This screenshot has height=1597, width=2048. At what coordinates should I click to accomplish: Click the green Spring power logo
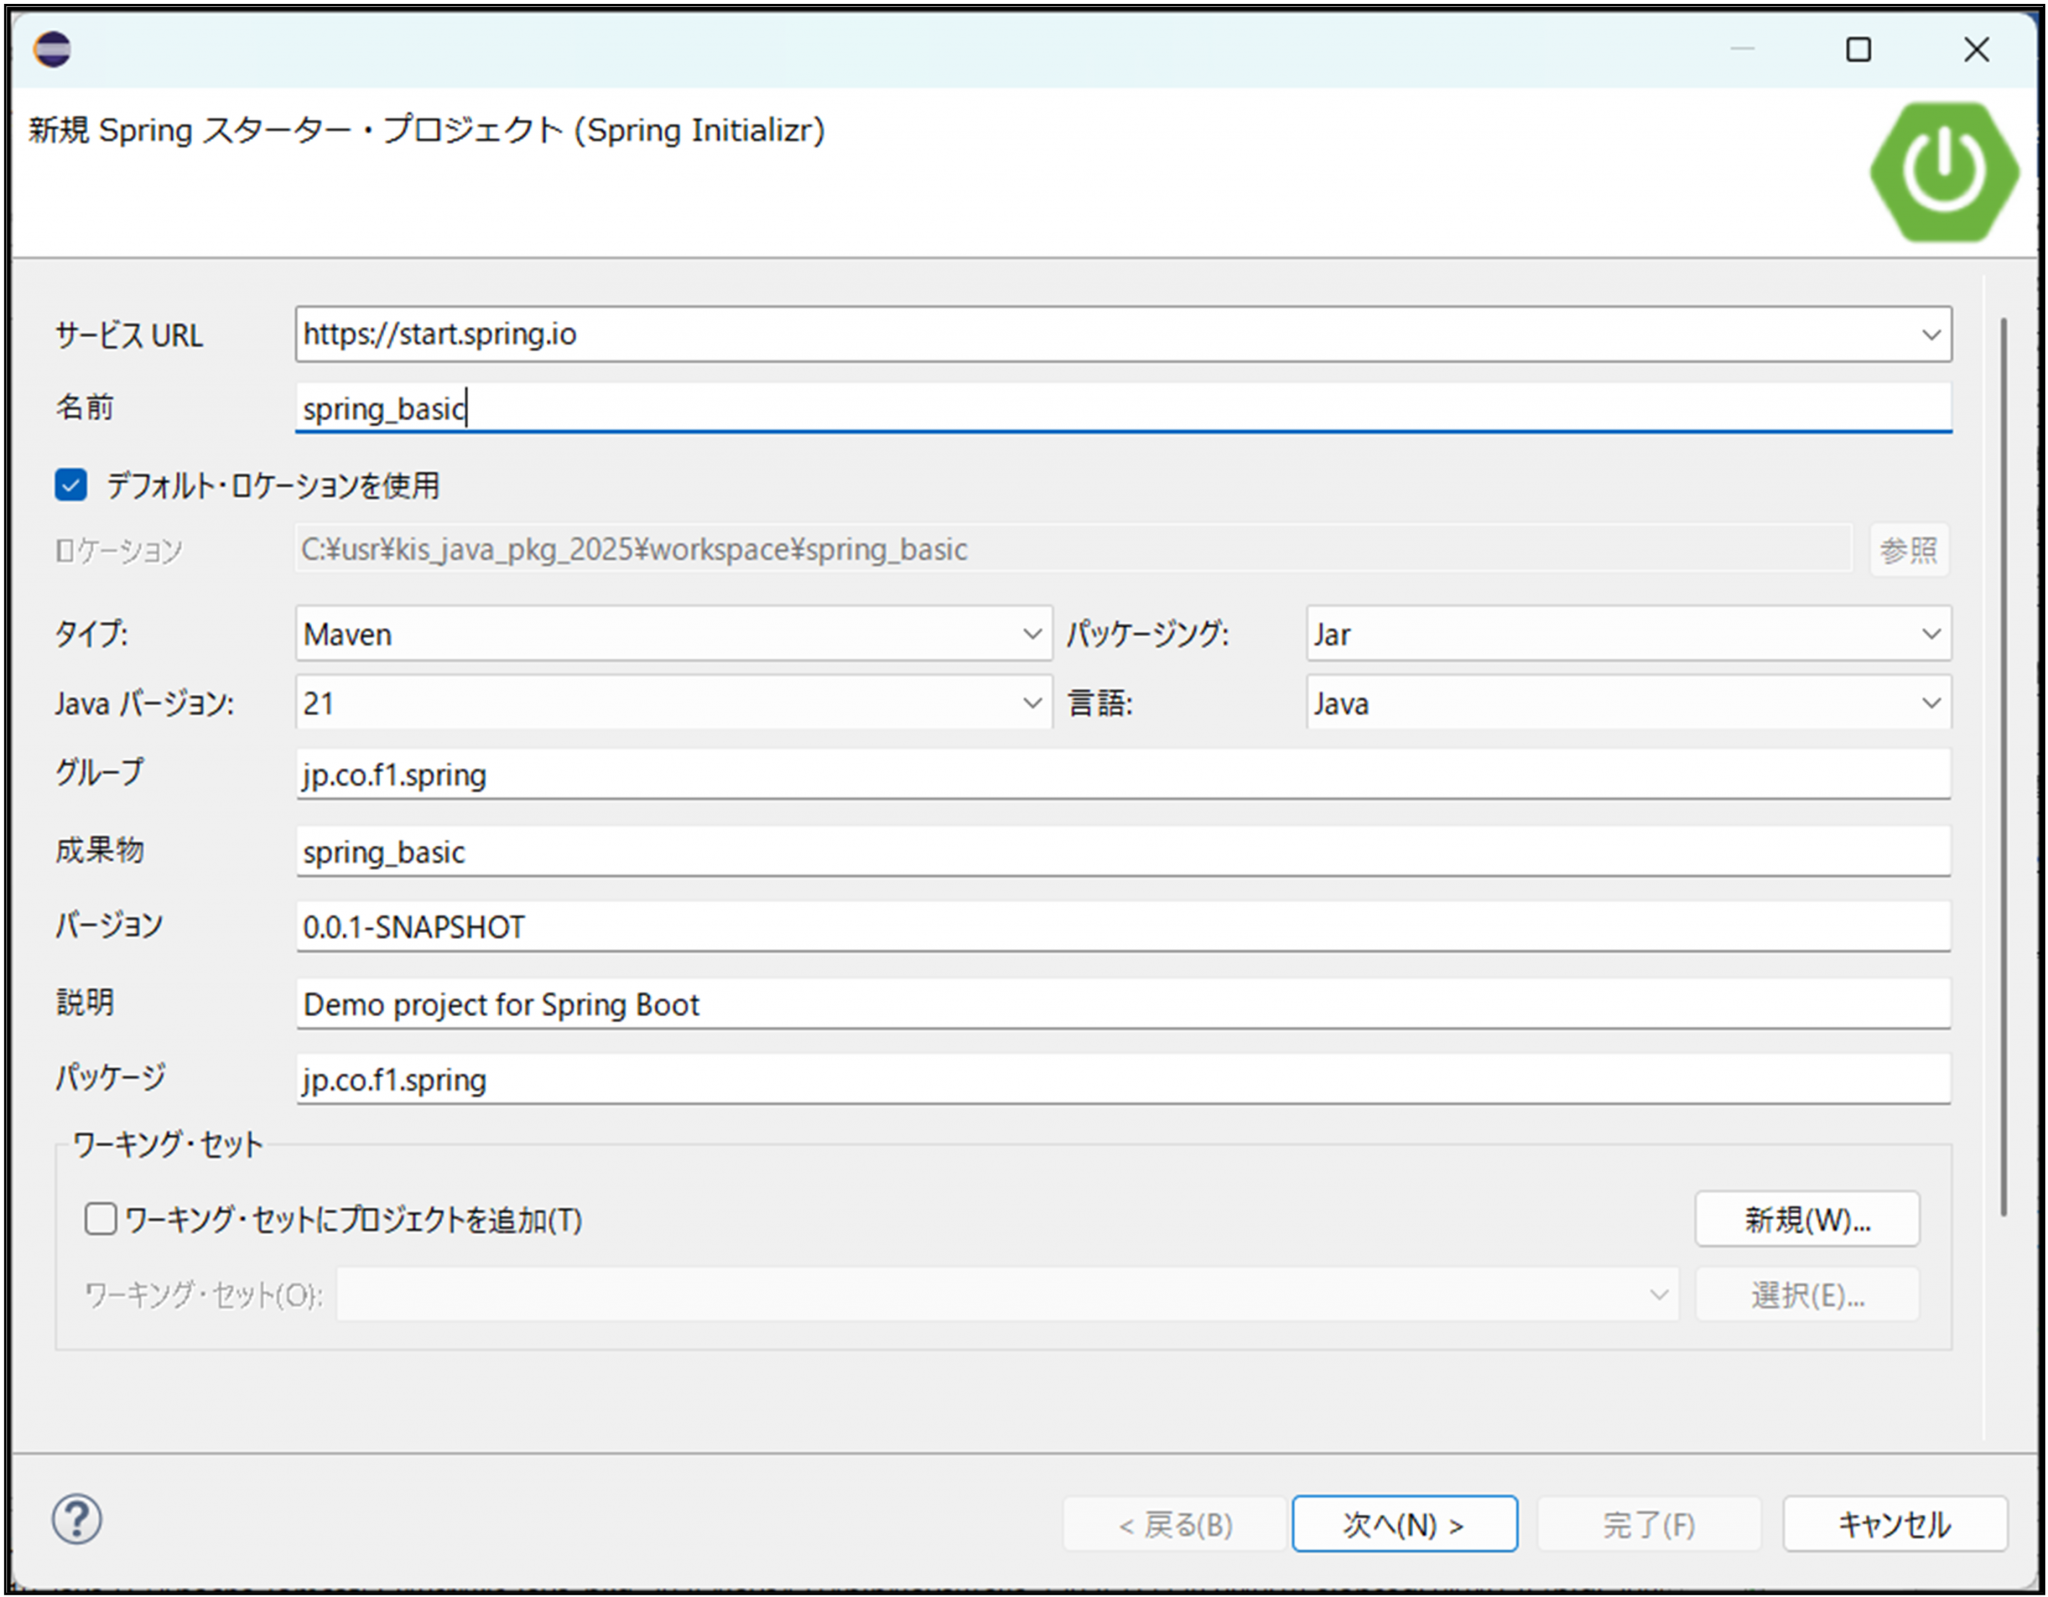(1943, 172)
